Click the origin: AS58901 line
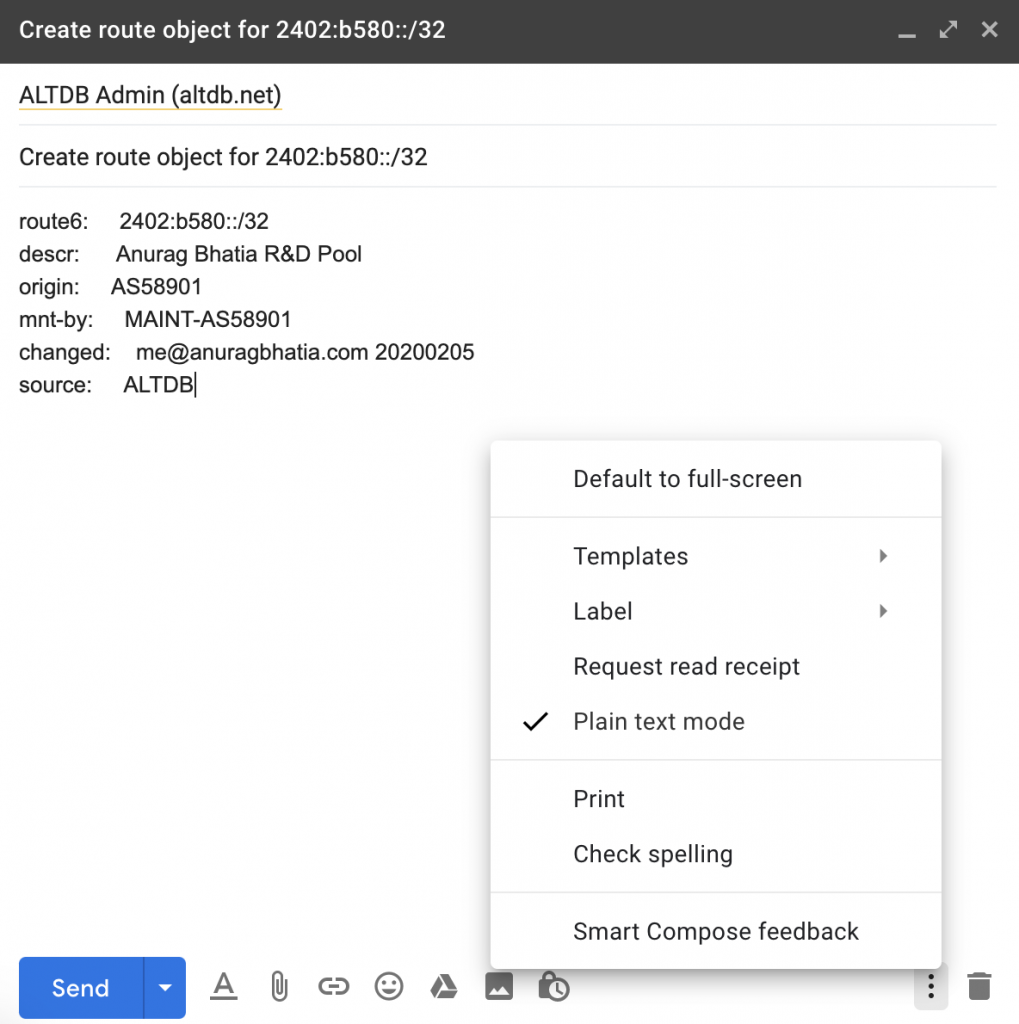The image size is (1019, 1024). 110,287
